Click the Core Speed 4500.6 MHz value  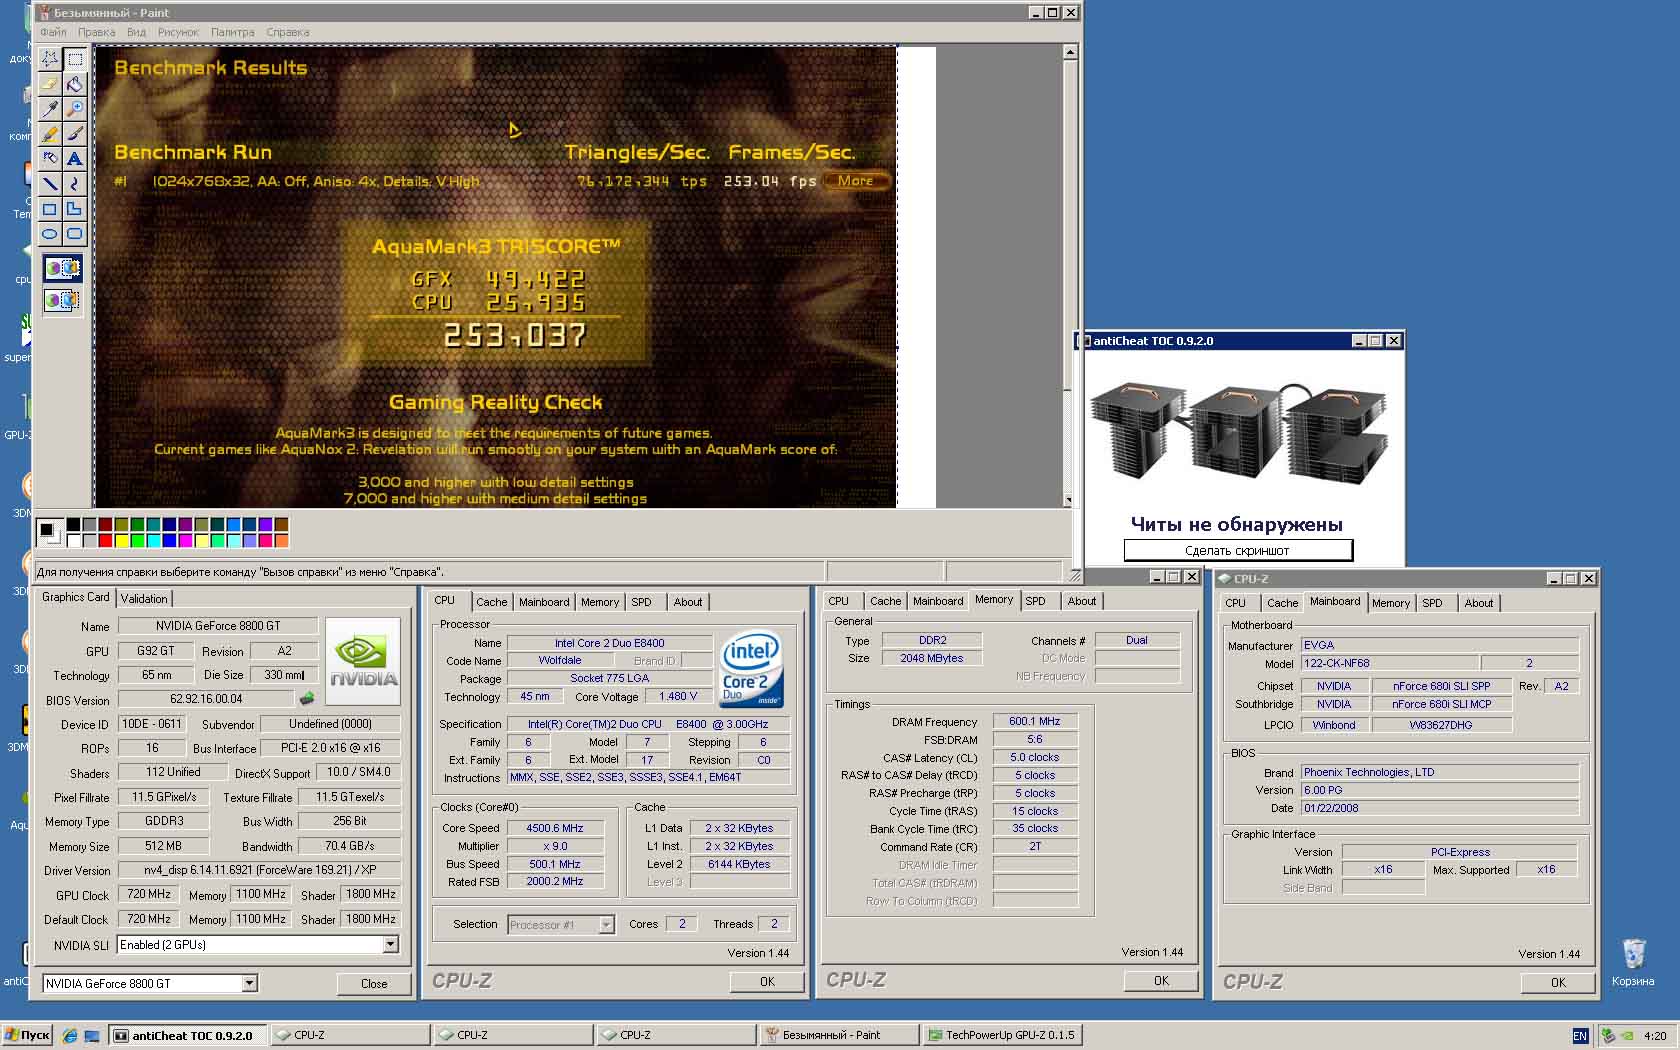(x=555, y=828)
